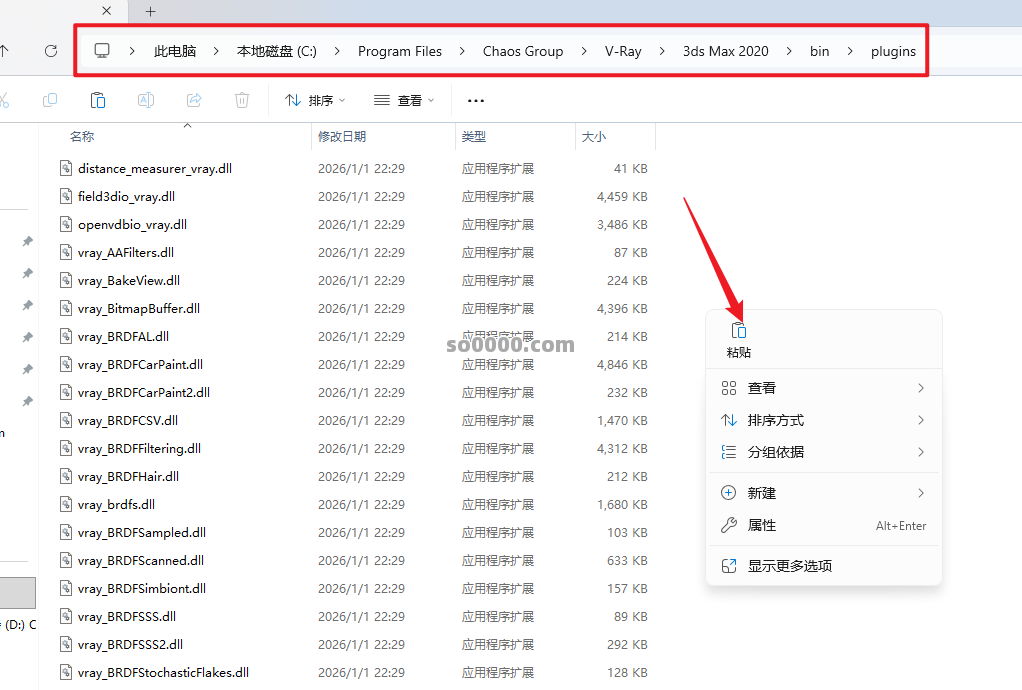The height and width of the screenshot is (690, 1022).
Task: Click the Delete trash icon in toolbar
Action: (242, 100)
